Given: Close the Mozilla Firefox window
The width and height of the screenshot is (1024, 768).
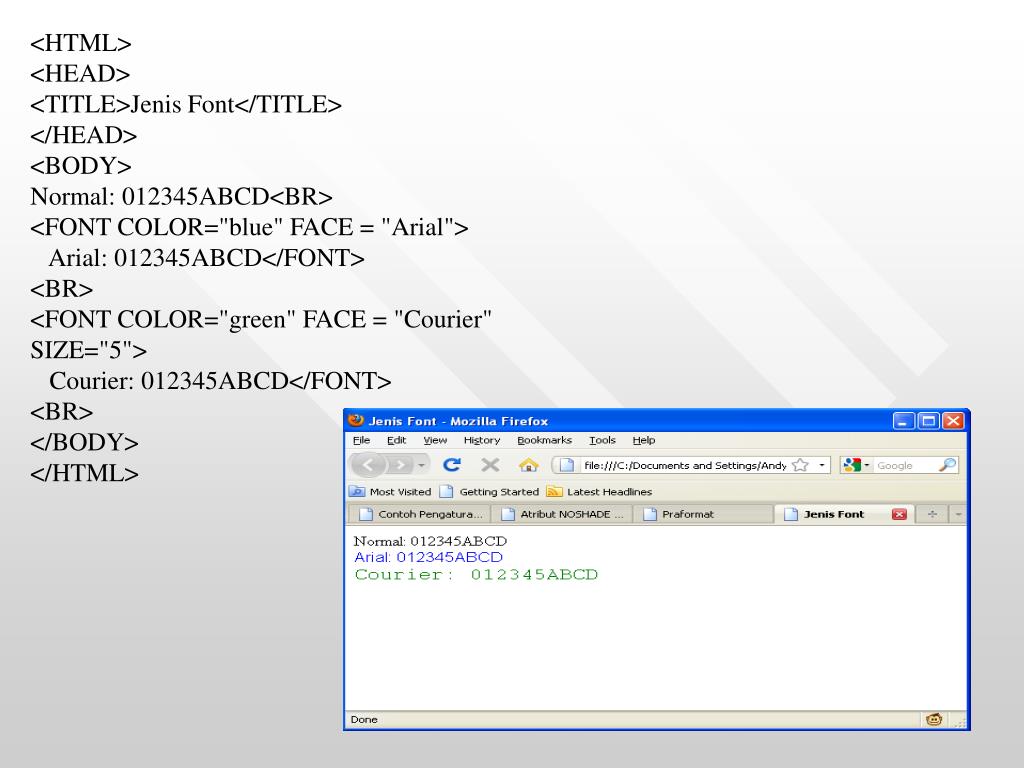Looking at the screenshot, I should tap(953, 421).
